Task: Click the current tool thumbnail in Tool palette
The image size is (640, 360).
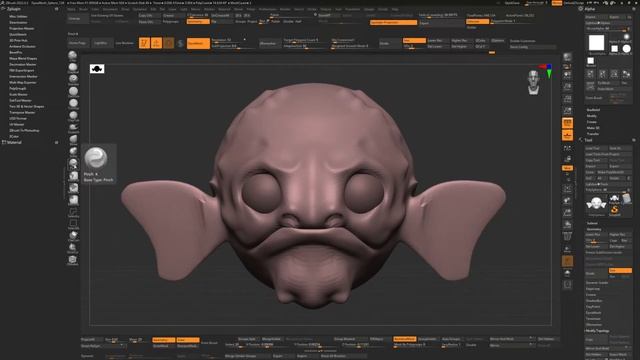Action: click(x=596, y=203)
